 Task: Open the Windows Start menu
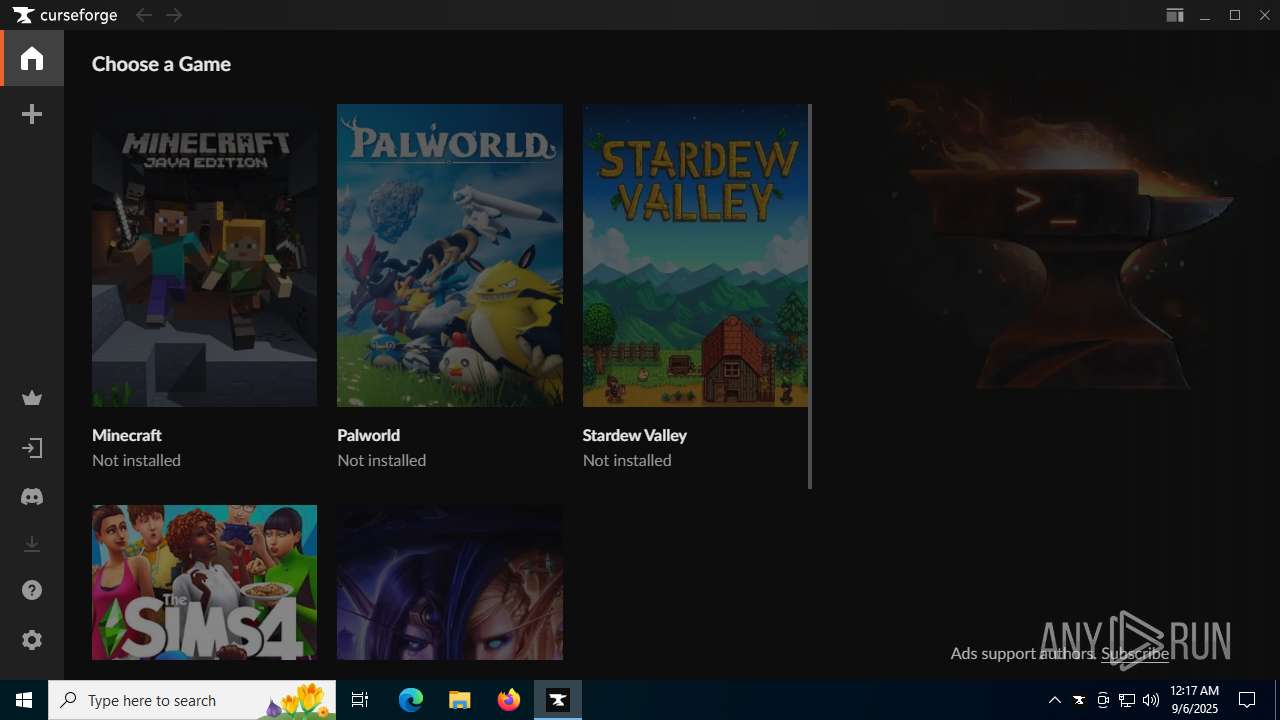[x=24, y=700]
